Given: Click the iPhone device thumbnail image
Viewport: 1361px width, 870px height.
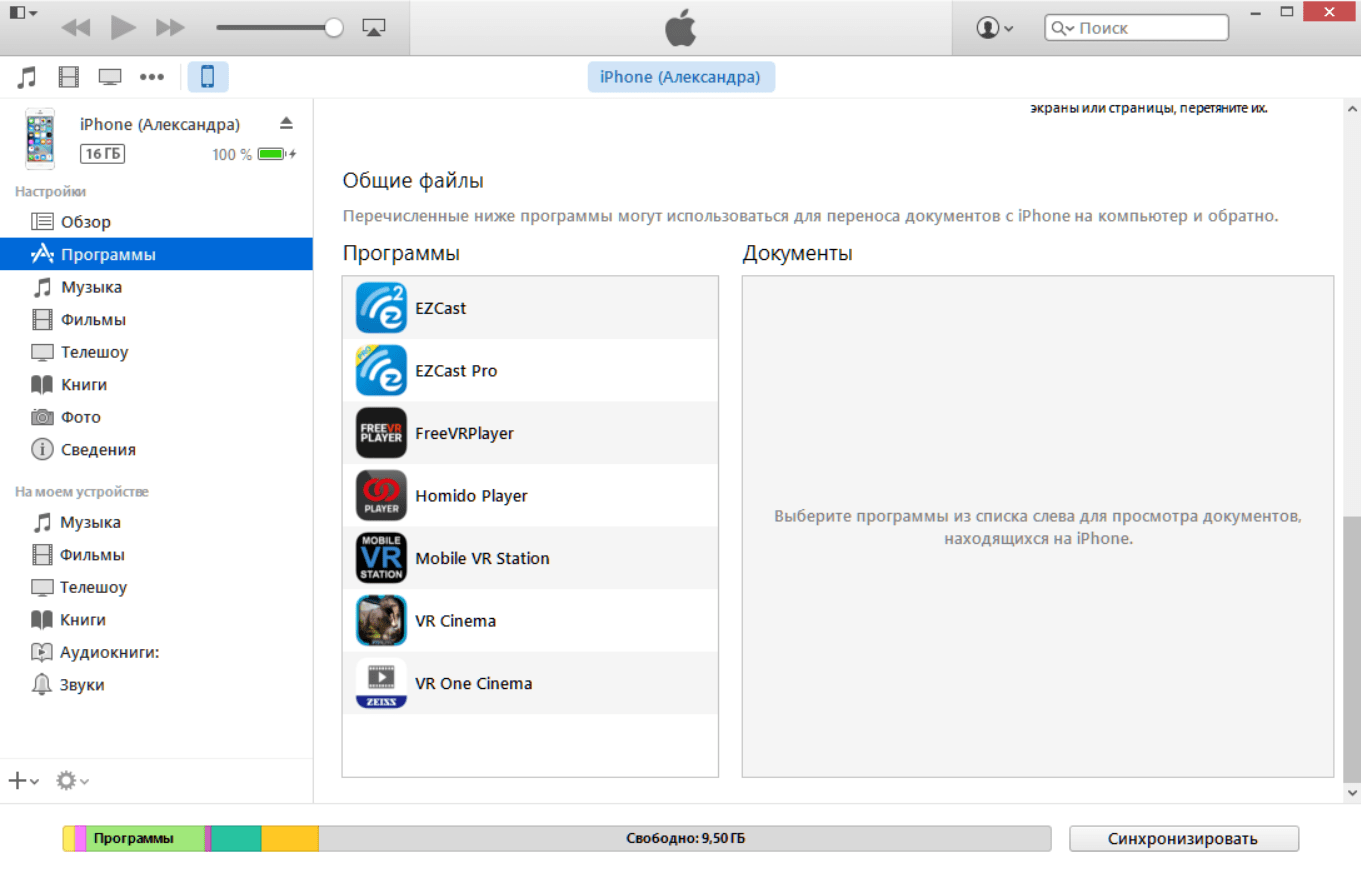Looking at the screenshot, I should click(x=40, y=139).
